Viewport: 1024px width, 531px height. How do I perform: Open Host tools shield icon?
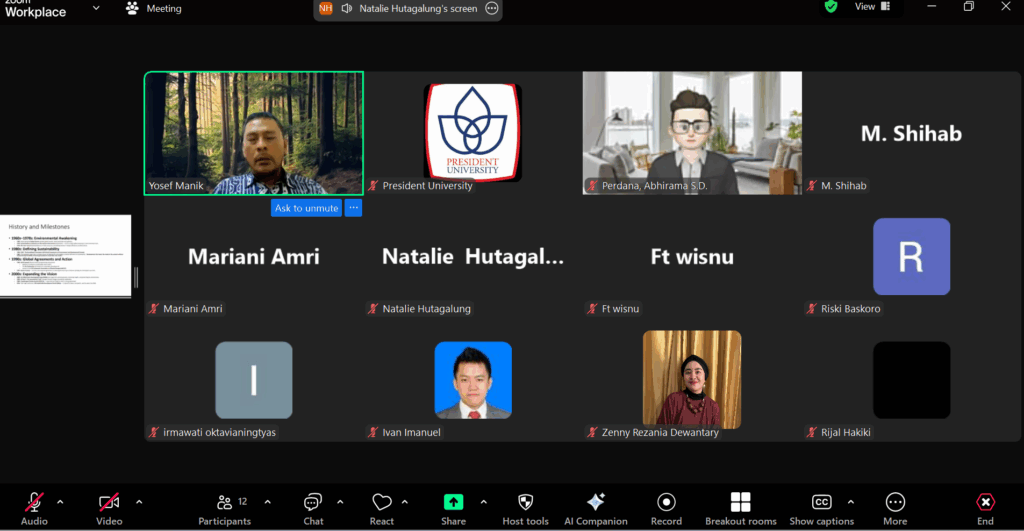pyautogui.click(x=525, y=507)
